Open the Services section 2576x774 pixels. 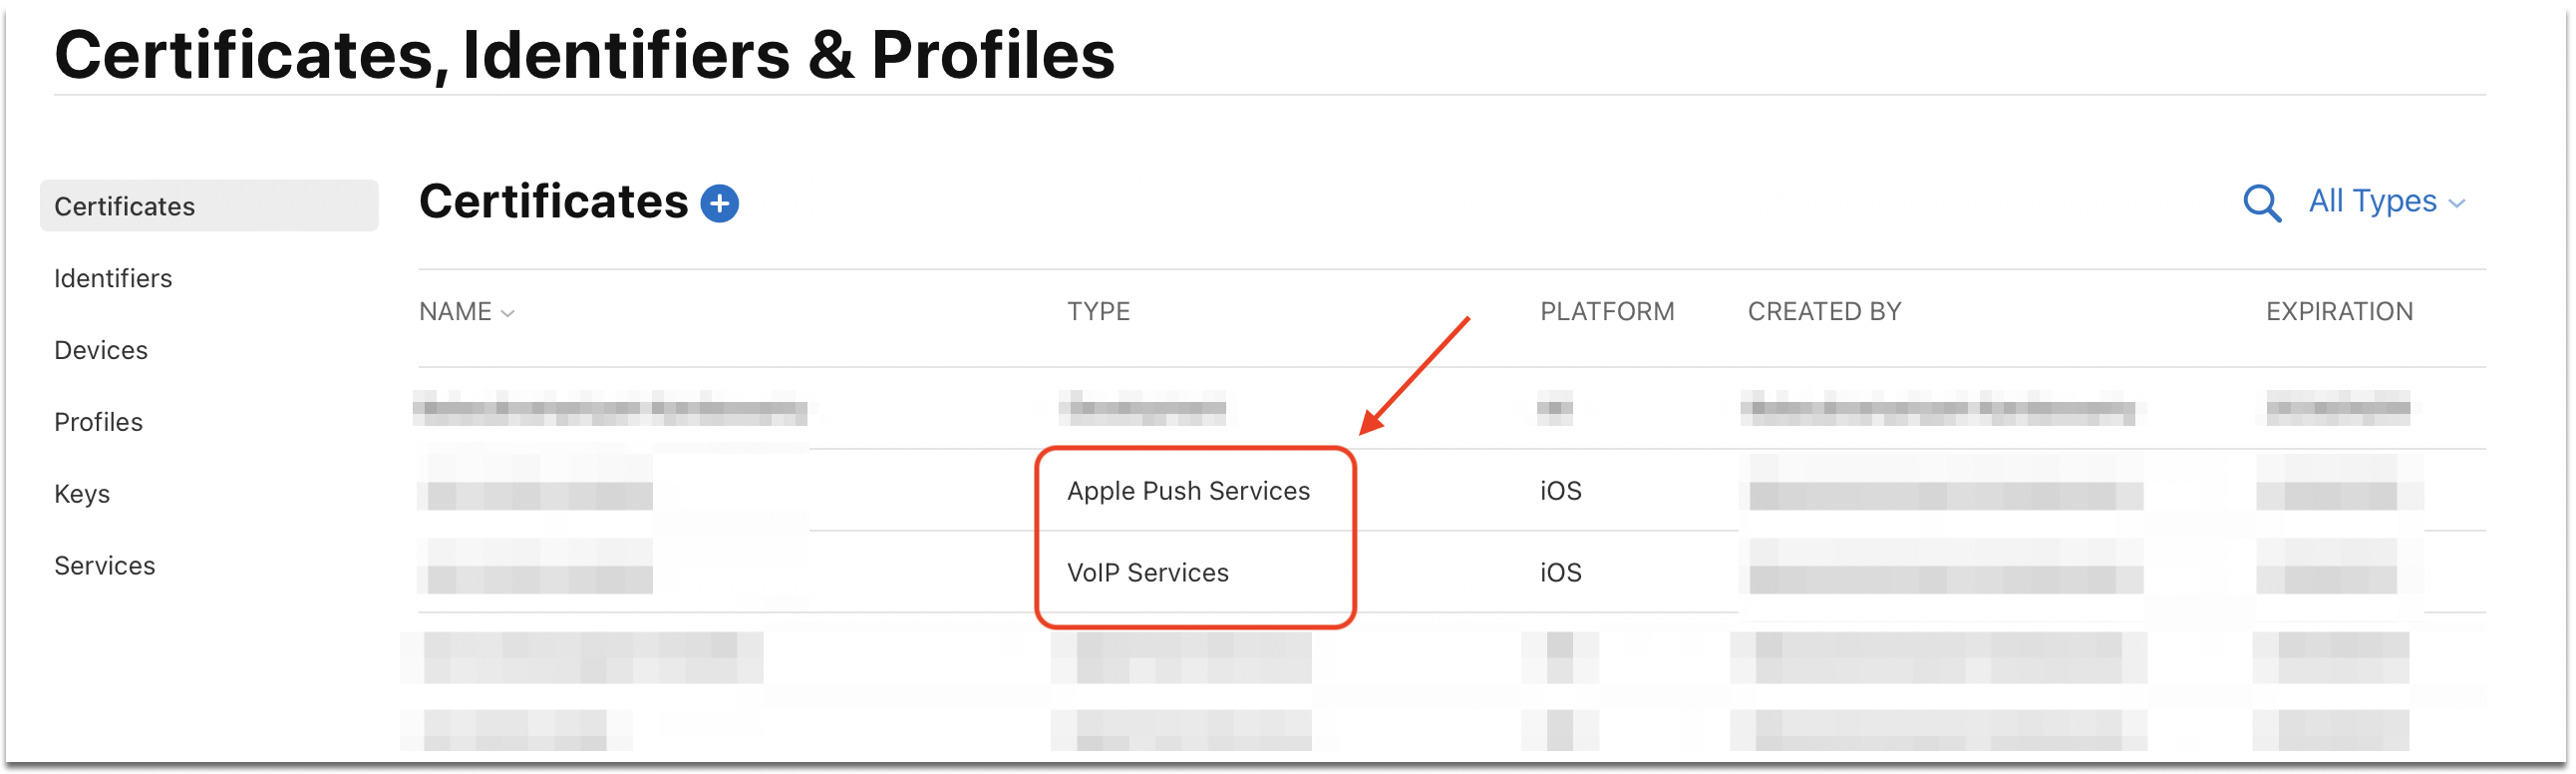[x=104, y=565]
